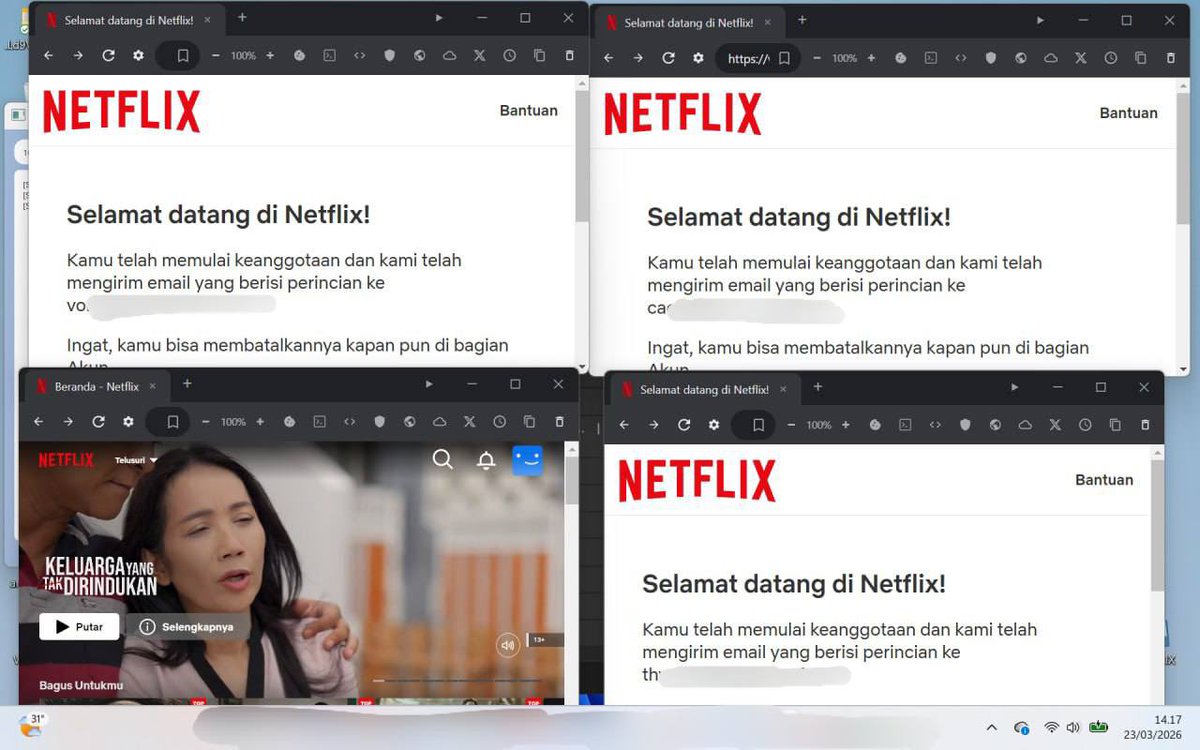This screenshot has height=750, width=1200.
Task: Mute the Keluarga Yang Tak Dirindukan preview
Action: 508,645
